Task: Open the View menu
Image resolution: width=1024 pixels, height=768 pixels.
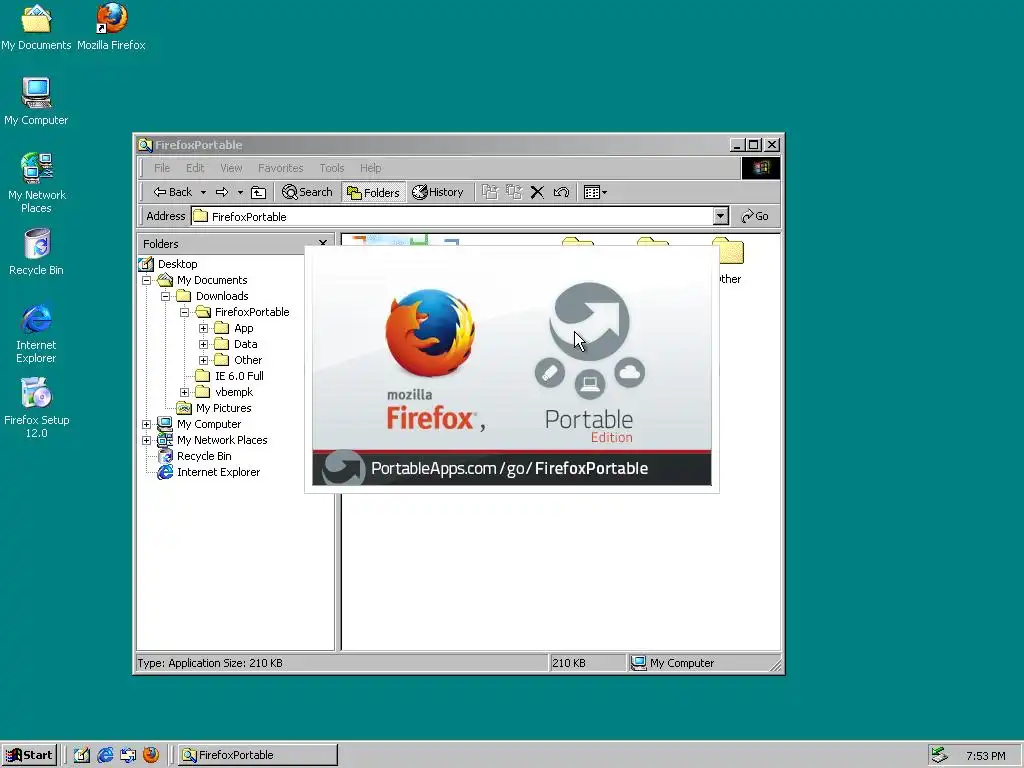Action: pos(231,168)
